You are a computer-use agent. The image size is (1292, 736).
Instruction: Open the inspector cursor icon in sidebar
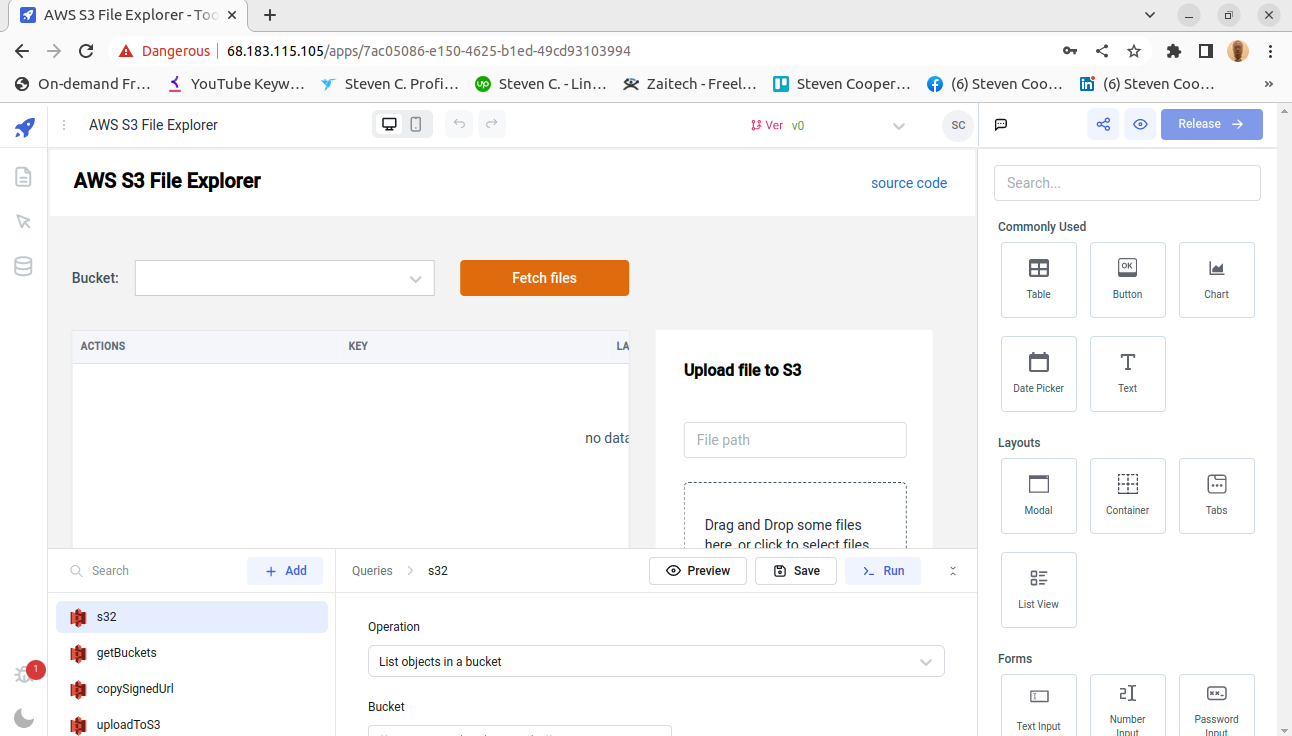(x=24, y=221)
